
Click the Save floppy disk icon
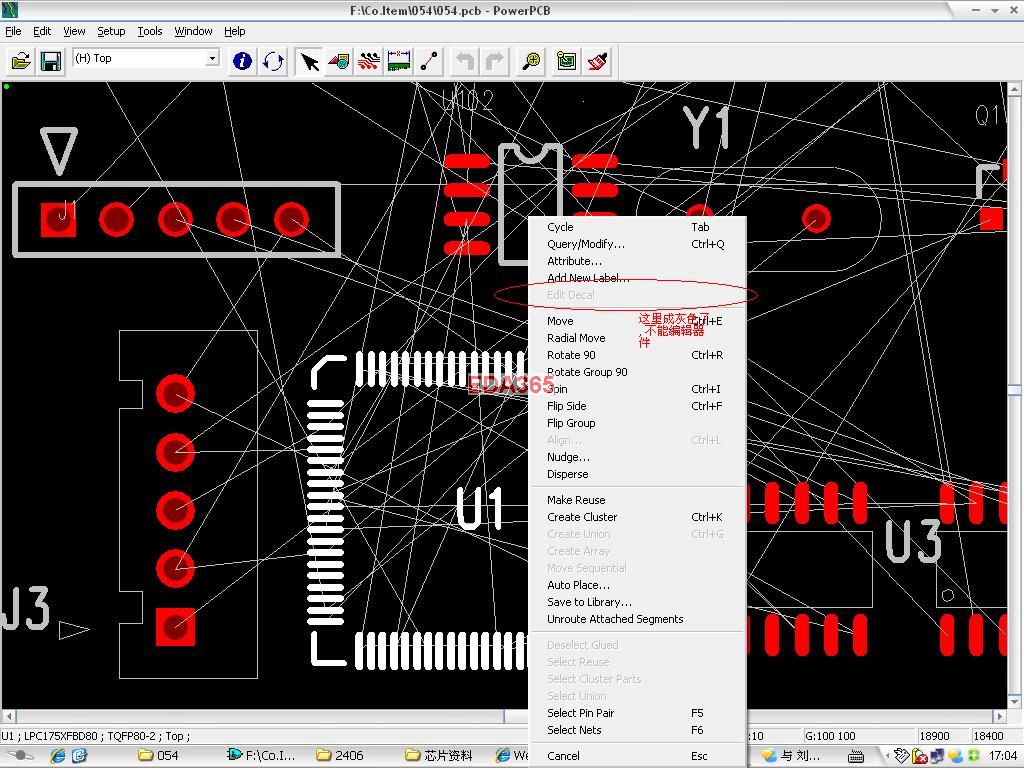pyautogui.click(x=51, y=61)
